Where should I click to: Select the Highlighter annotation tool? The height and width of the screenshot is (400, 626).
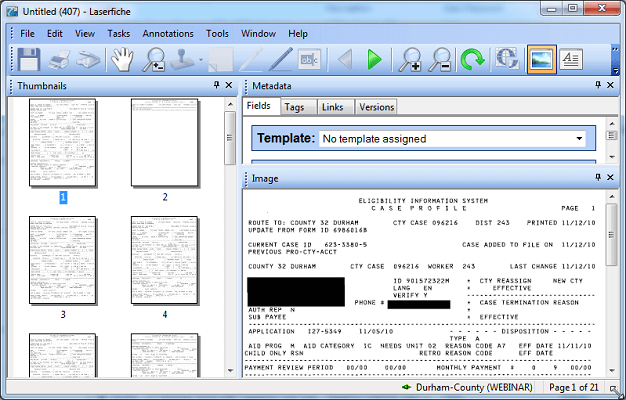[x=251, y=60]
